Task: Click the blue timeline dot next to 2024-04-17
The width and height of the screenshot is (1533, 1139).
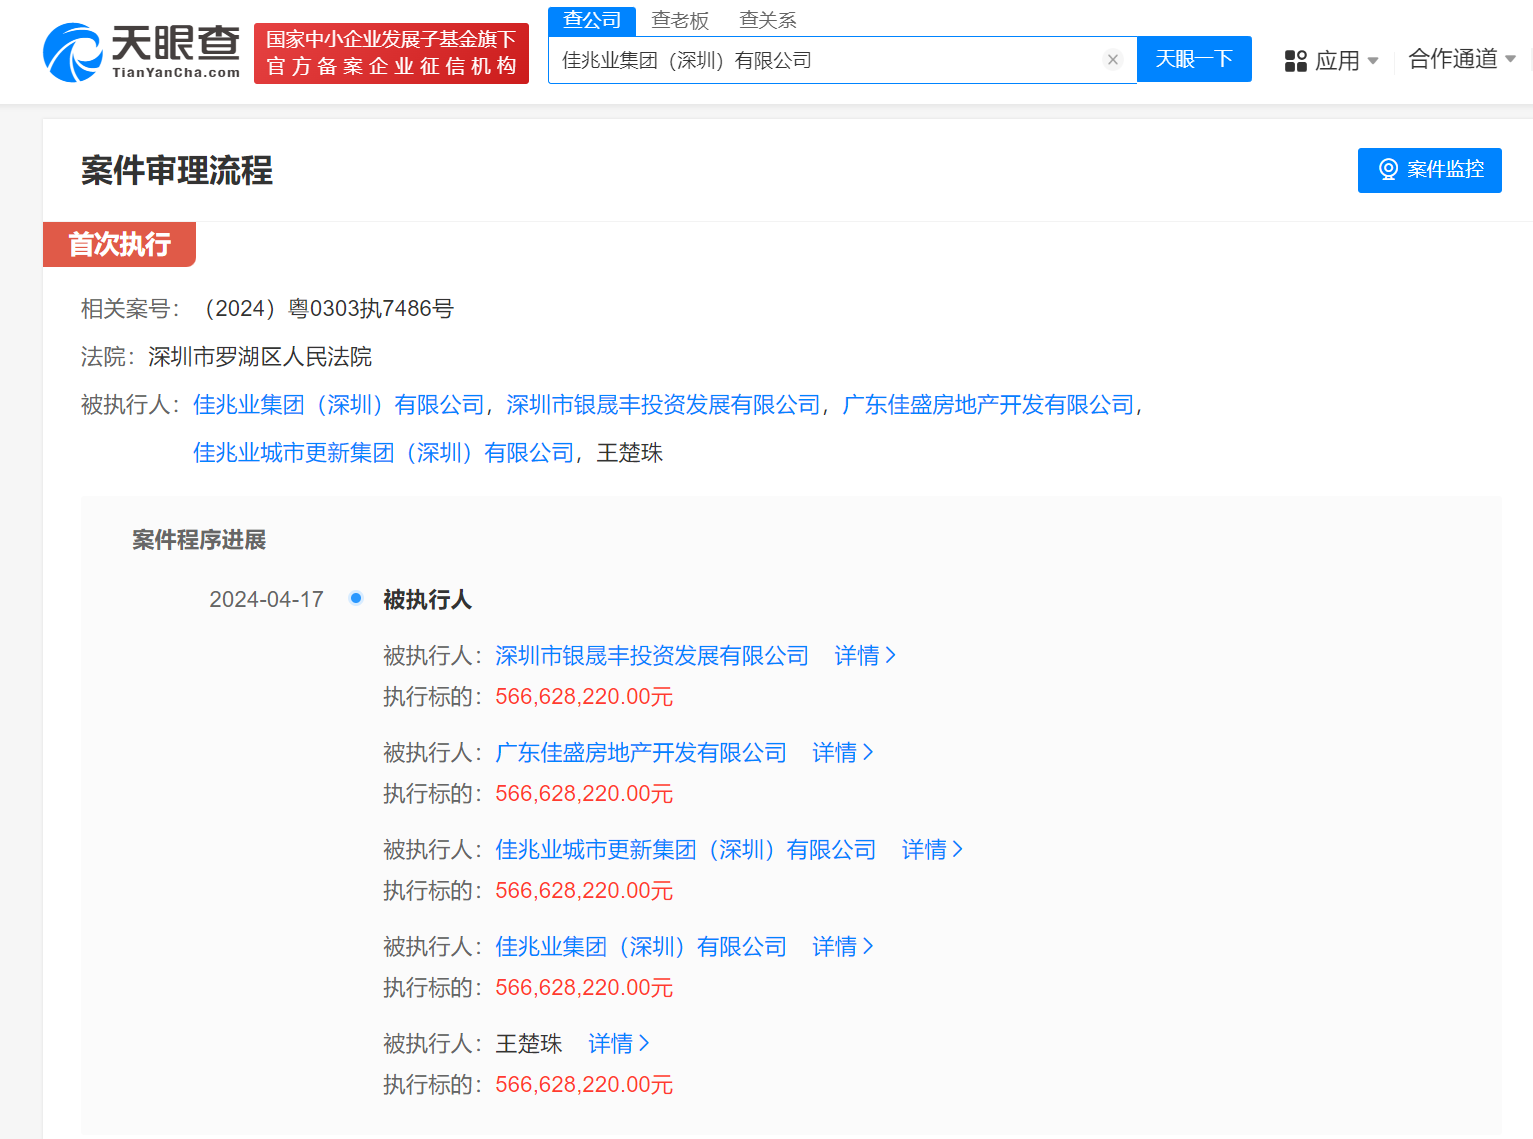Action: tap(356, 597)
